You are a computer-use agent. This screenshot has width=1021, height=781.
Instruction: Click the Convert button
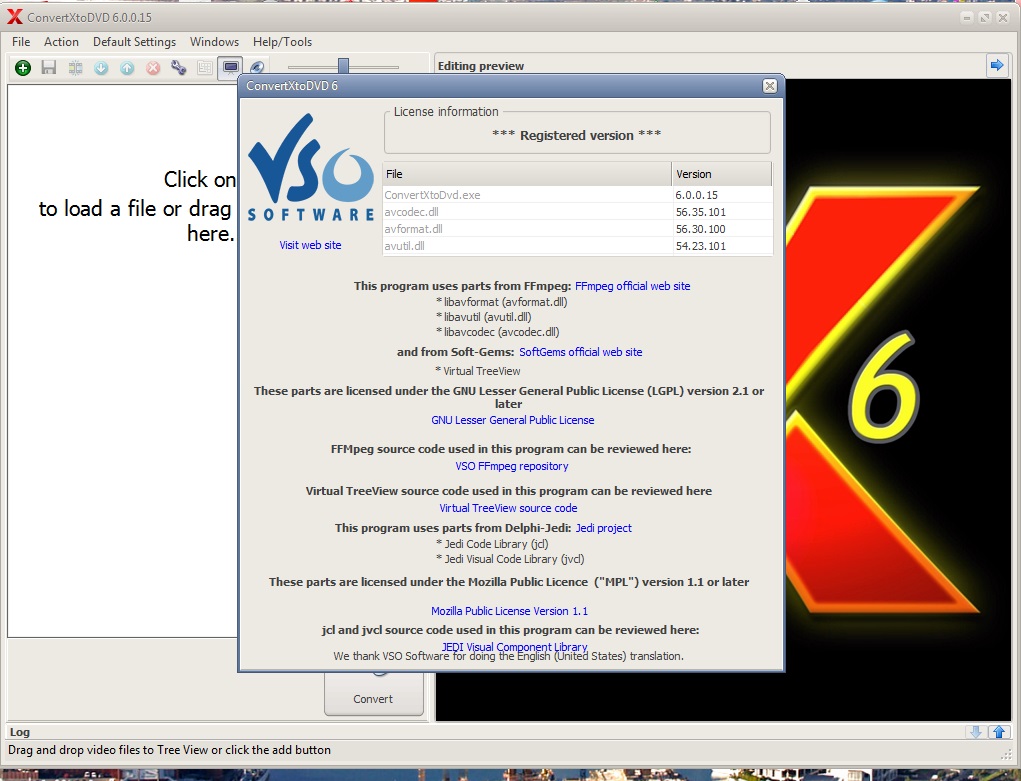[374, 696]
